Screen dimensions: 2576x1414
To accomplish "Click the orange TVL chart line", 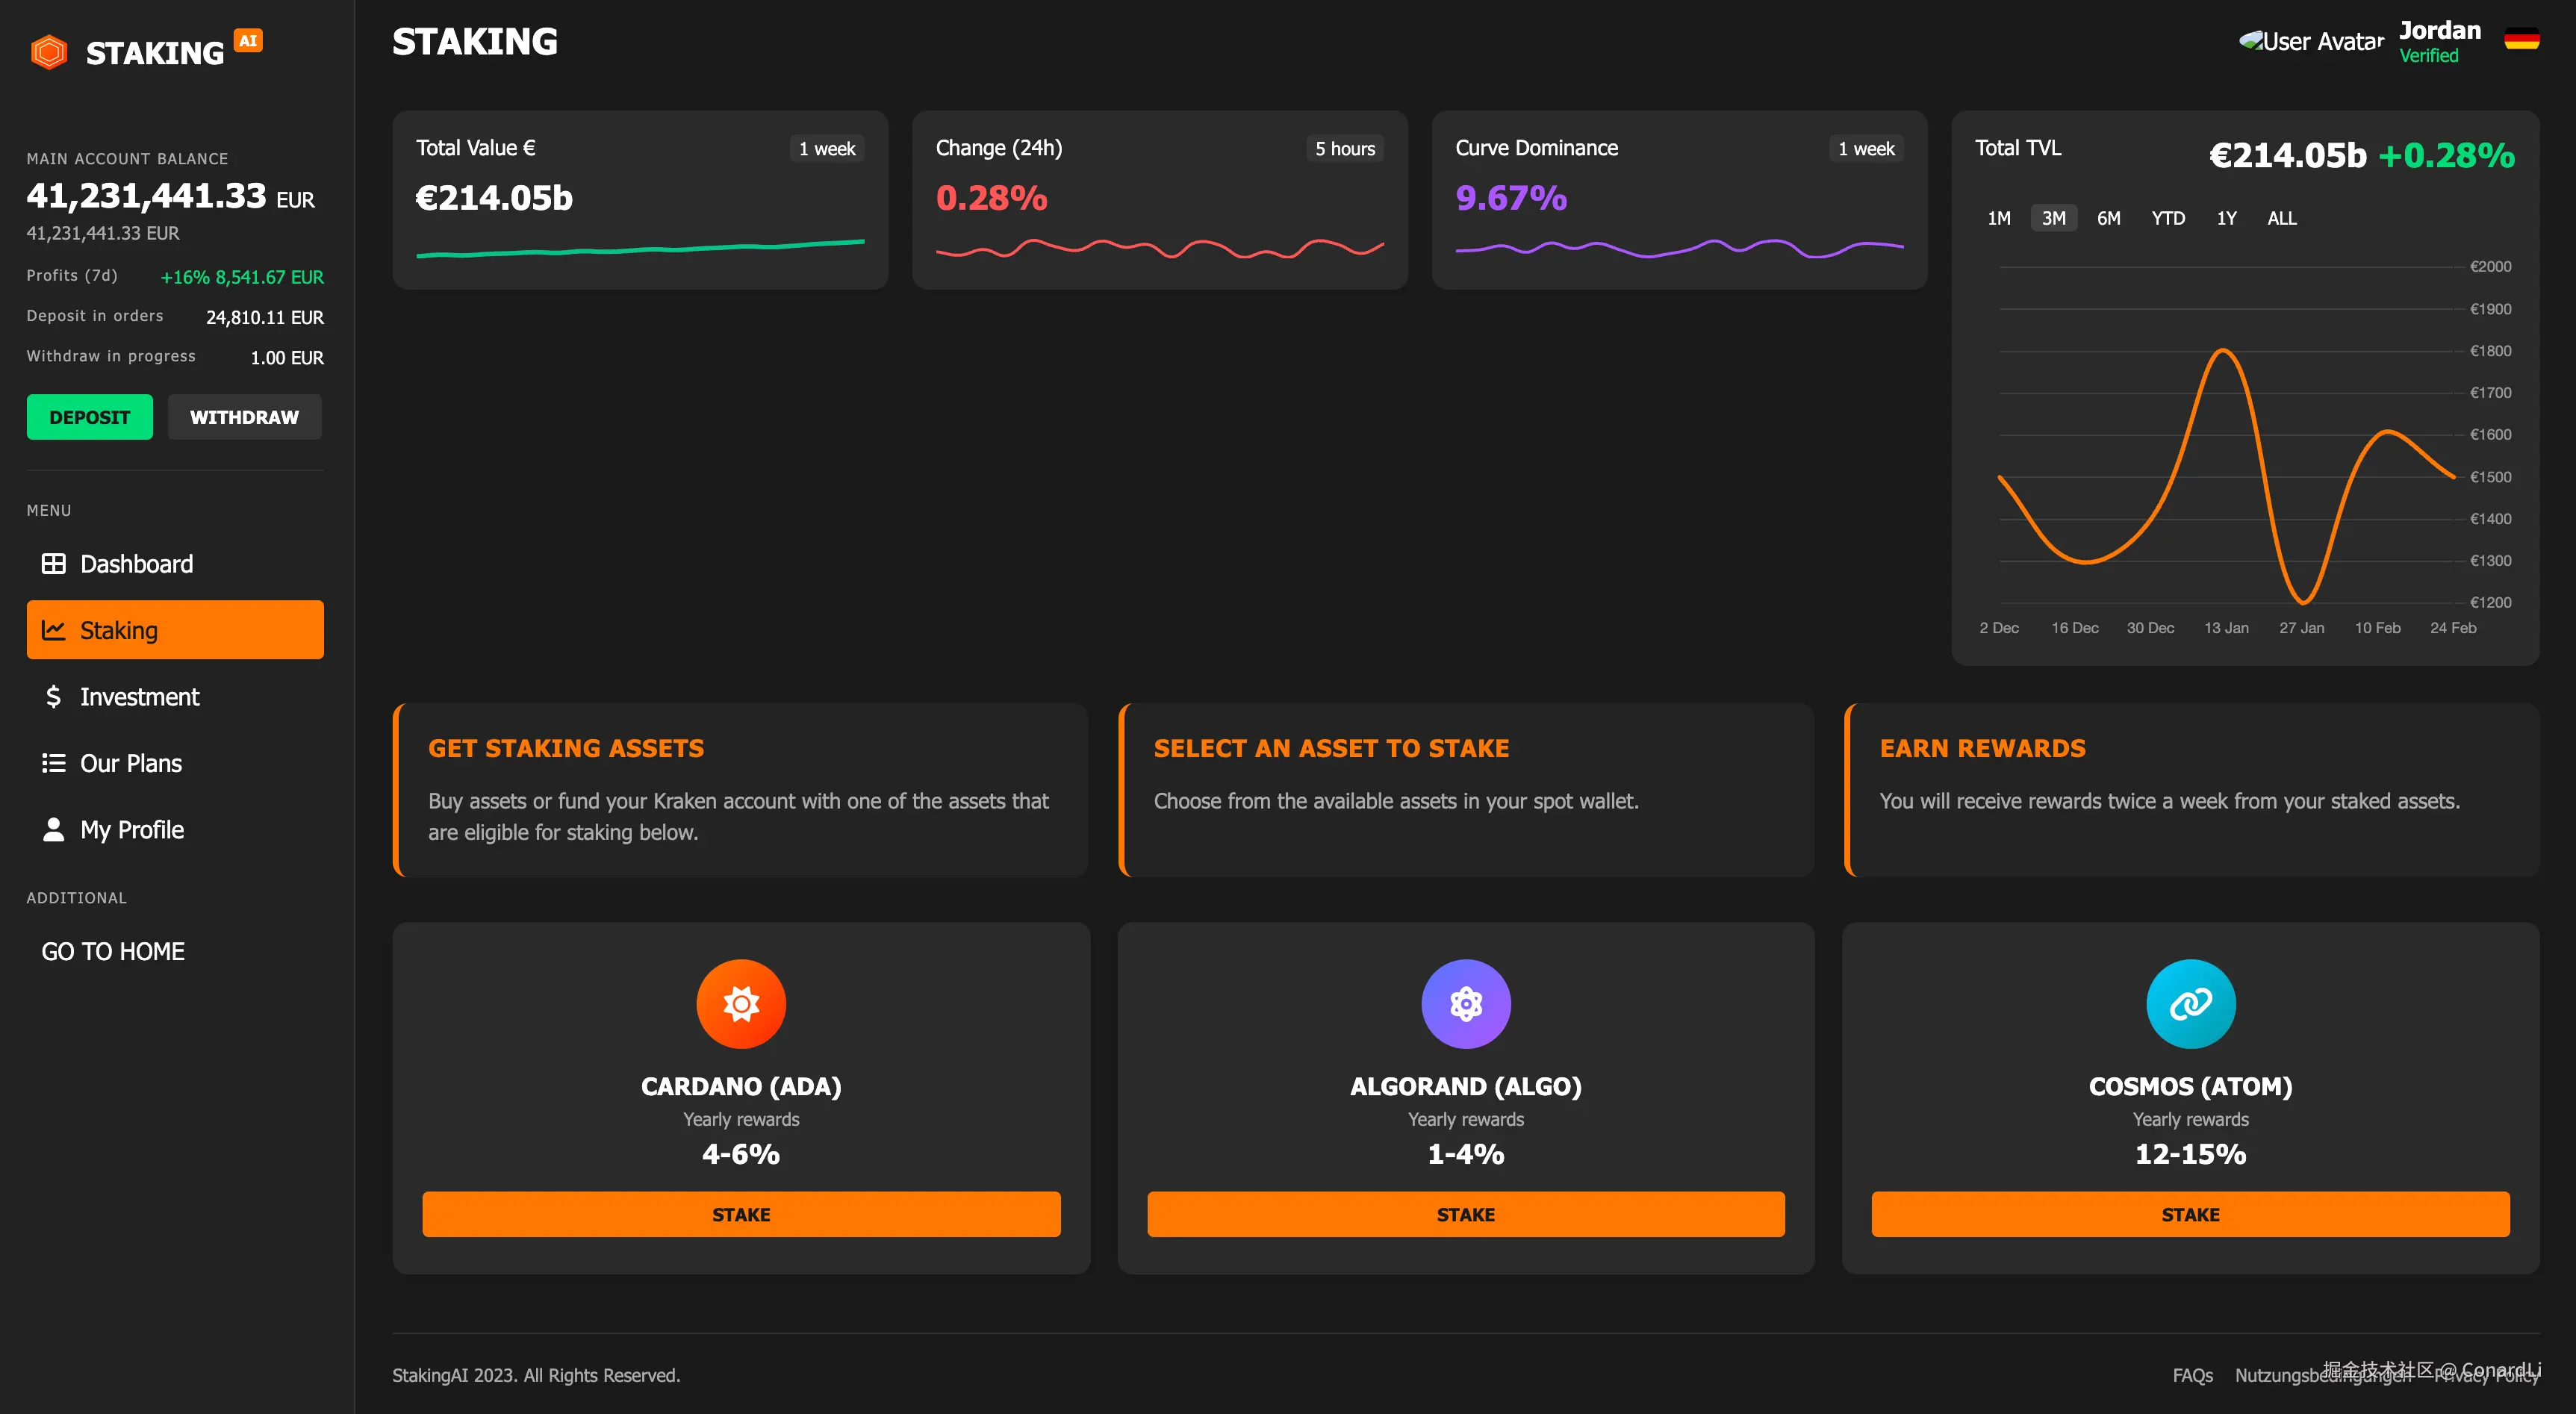I will point(2222,350).
